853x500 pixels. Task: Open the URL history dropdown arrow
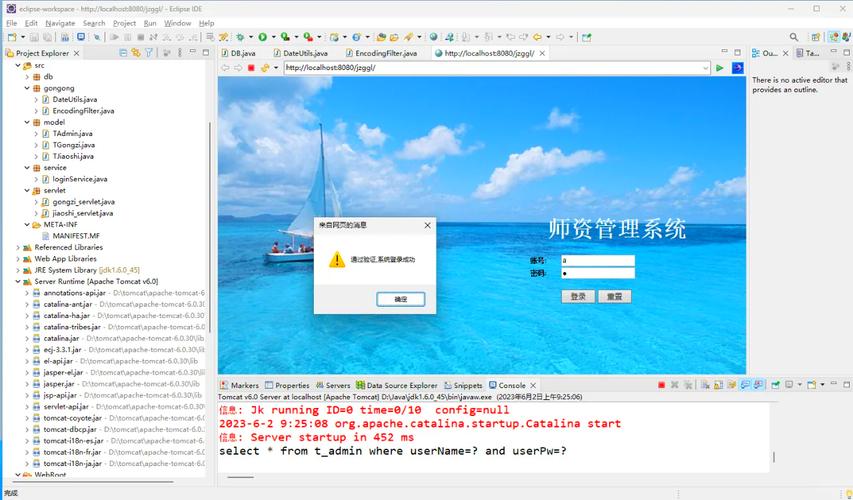(x=706, y=68)
